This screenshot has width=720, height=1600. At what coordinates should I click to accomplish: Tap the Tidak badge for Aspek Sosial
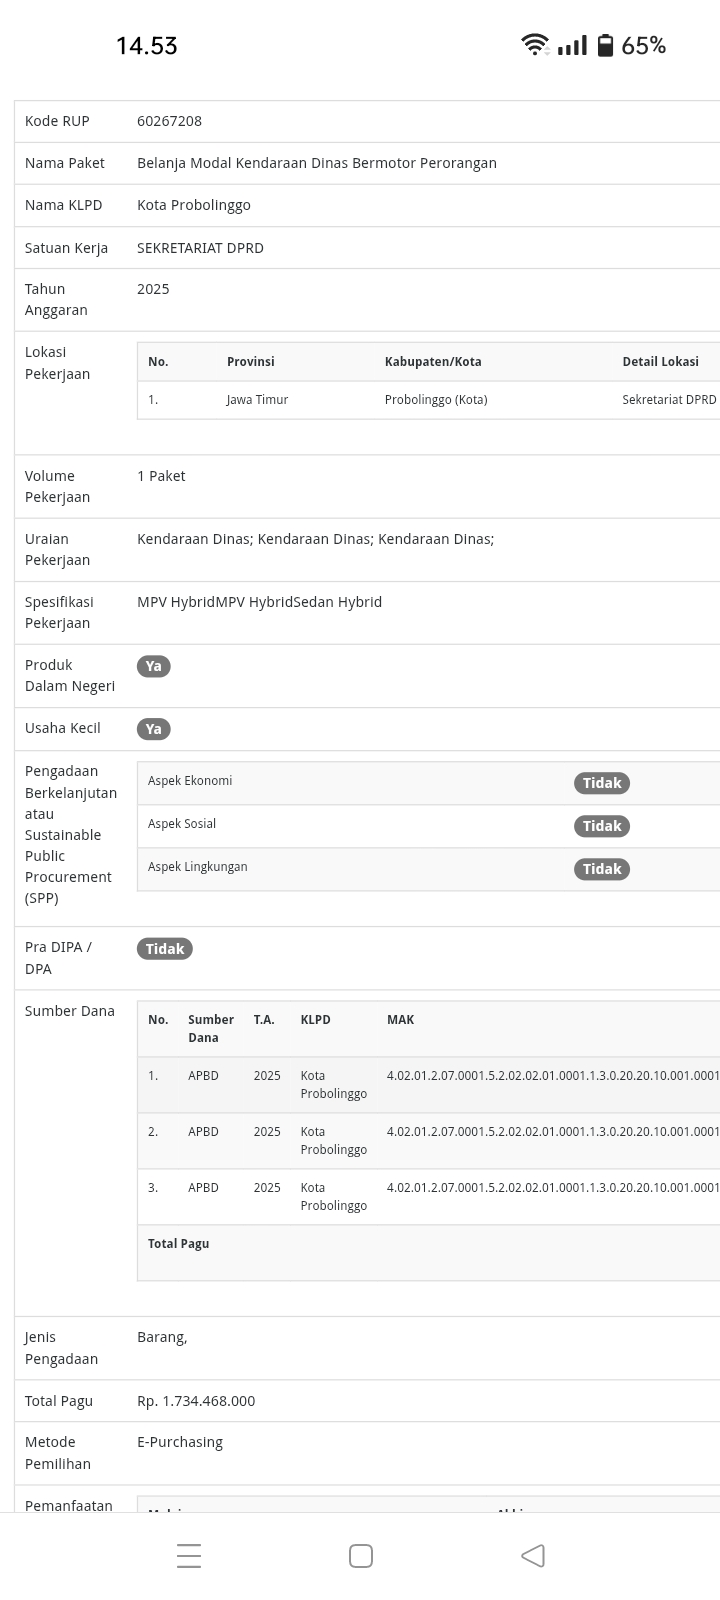602,826
